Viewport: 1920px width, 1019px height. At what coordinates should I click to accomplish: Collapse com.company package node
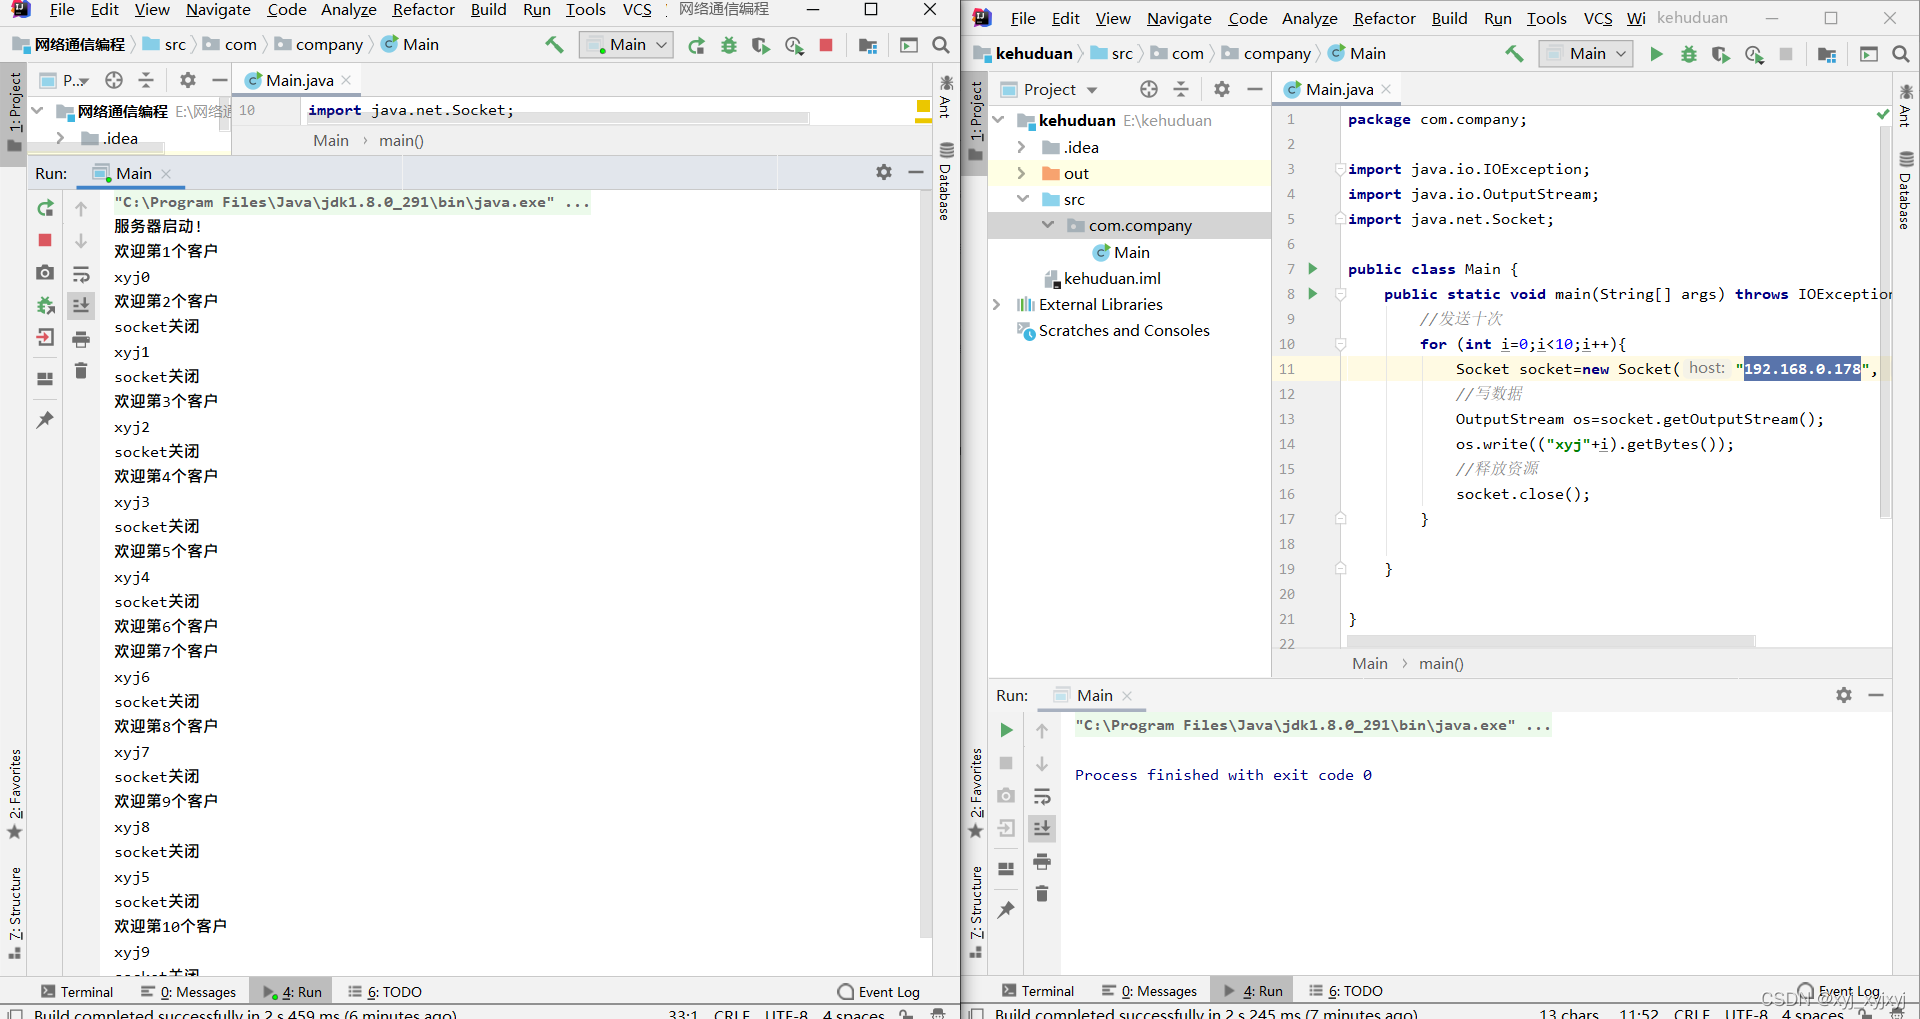[1048, 225]
